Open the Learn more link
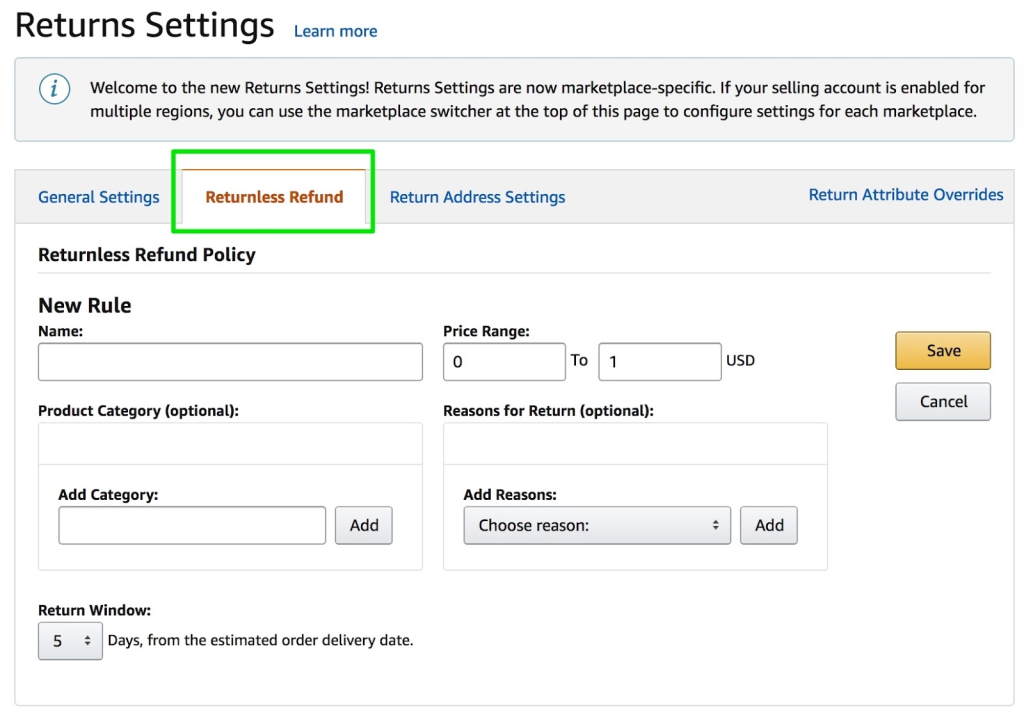The width and height of the screenshot is (1024, 715). coord(335,31)
